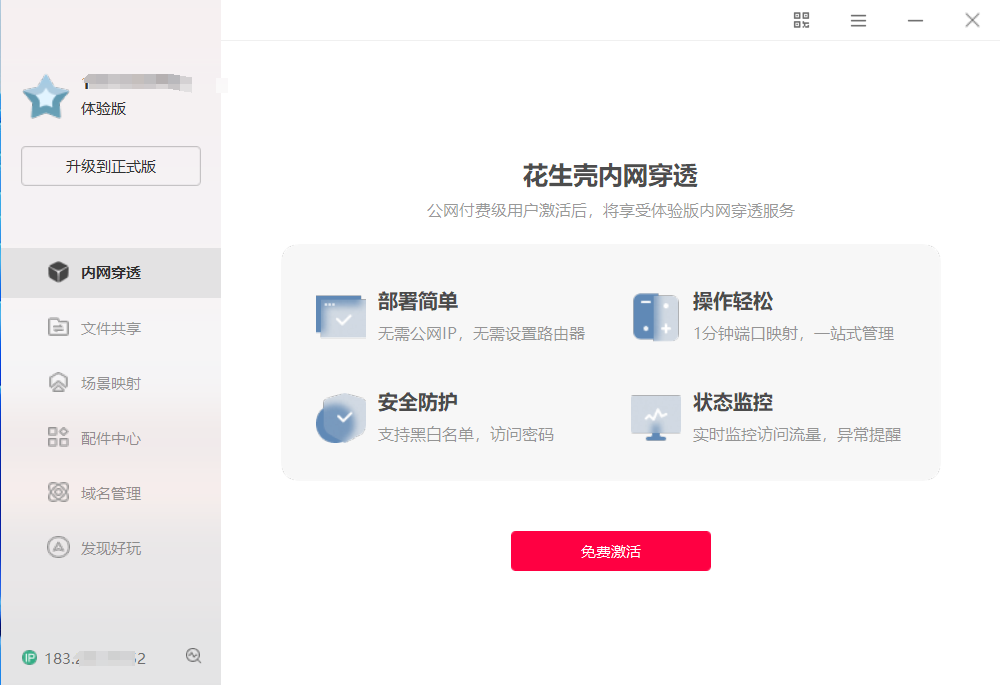Screen dimensions: 1000x685
Task: Click the green IP badge icon
Action: 29,658
